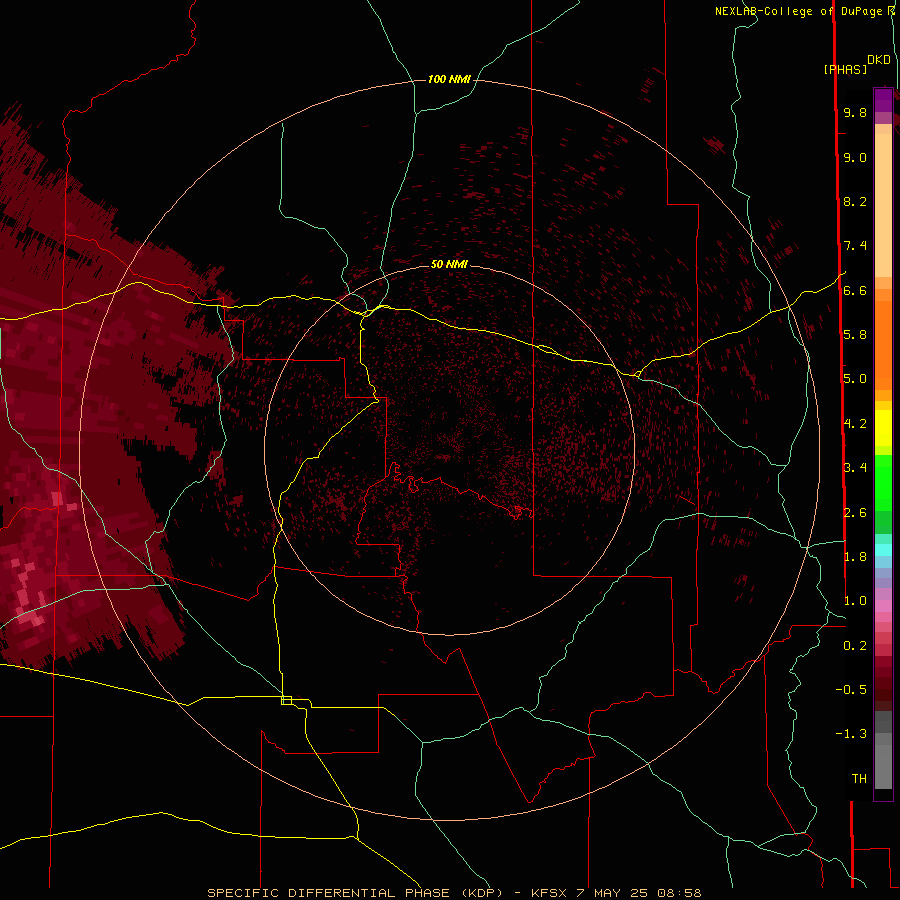Pick the peach segment of the color bar
Viewport: 900px width, 900px height.
point(883,205)
